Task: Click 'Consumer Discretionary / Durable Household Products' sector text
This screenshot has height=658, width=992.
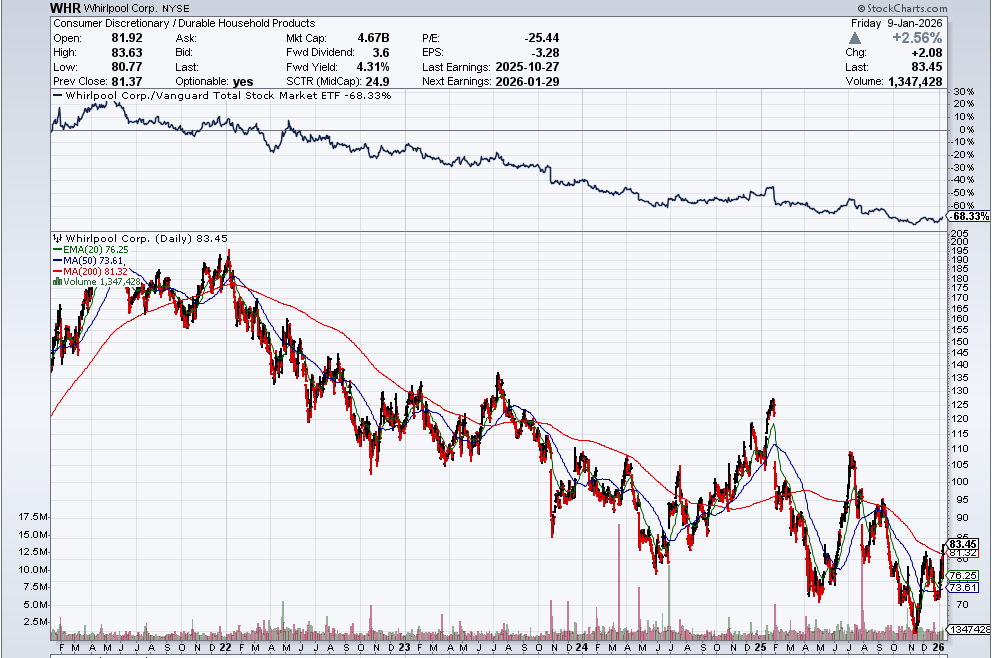Action: tap(184, 23)
